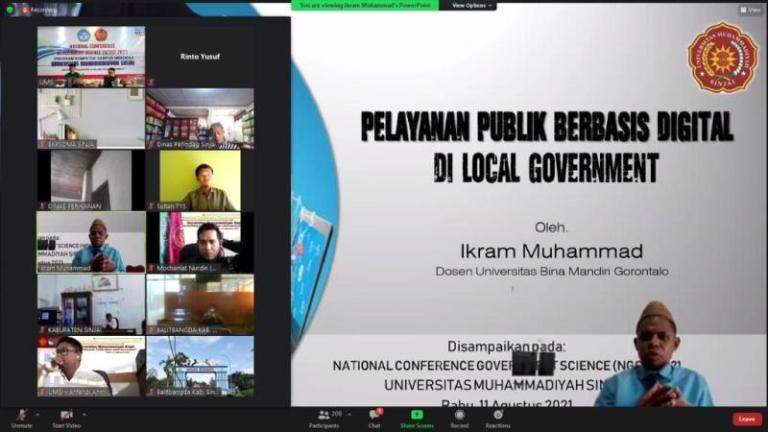
Task: Expand the View Options dropdown
Action: pos(468,5)
